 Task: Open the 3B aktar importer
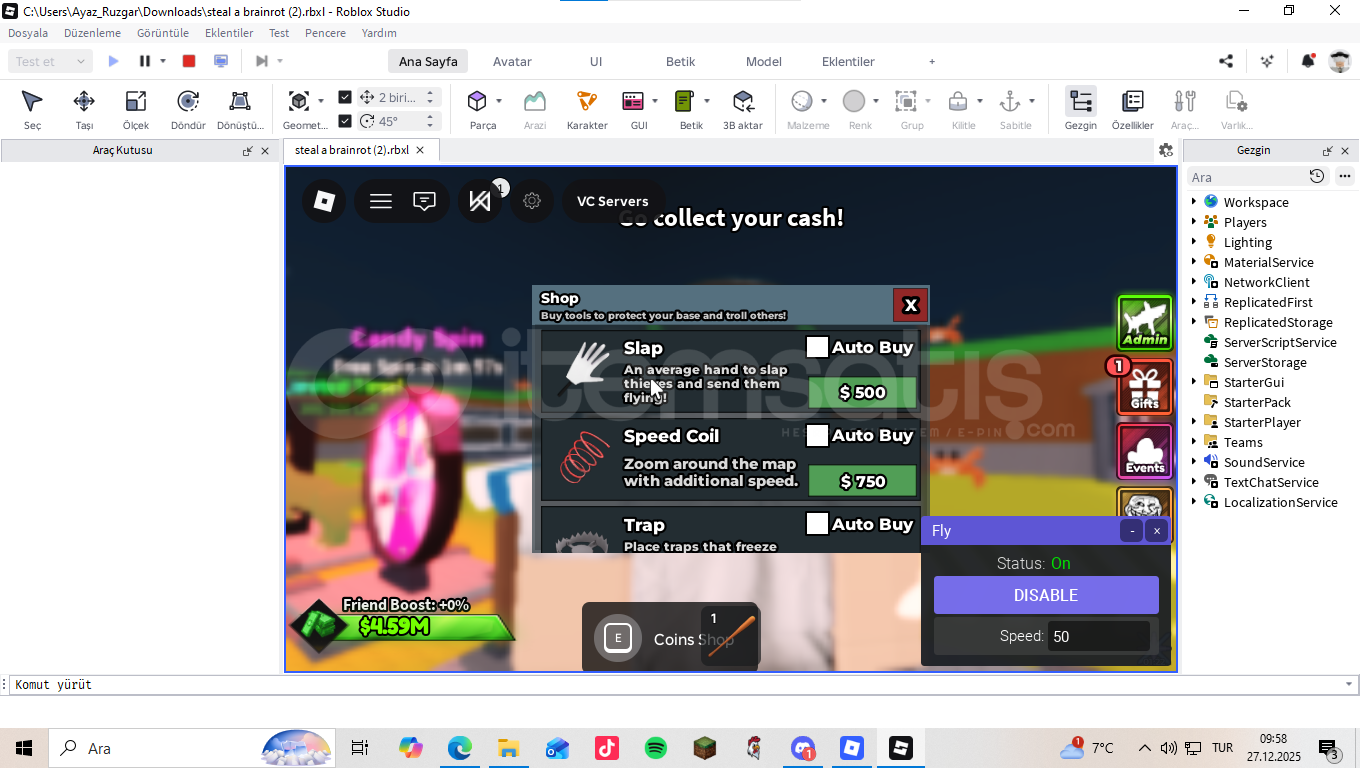tap(743, 110)
